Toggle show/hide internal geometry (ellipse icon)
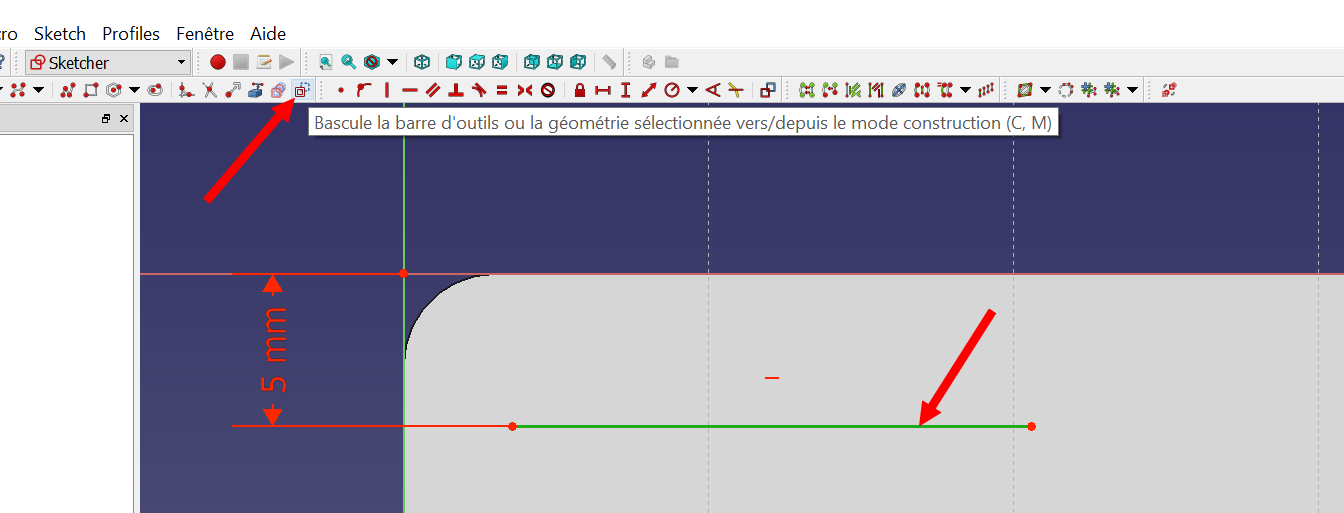Image resolution: width=1344 pixels, height=513 pixels. click(x=899, y=90)
